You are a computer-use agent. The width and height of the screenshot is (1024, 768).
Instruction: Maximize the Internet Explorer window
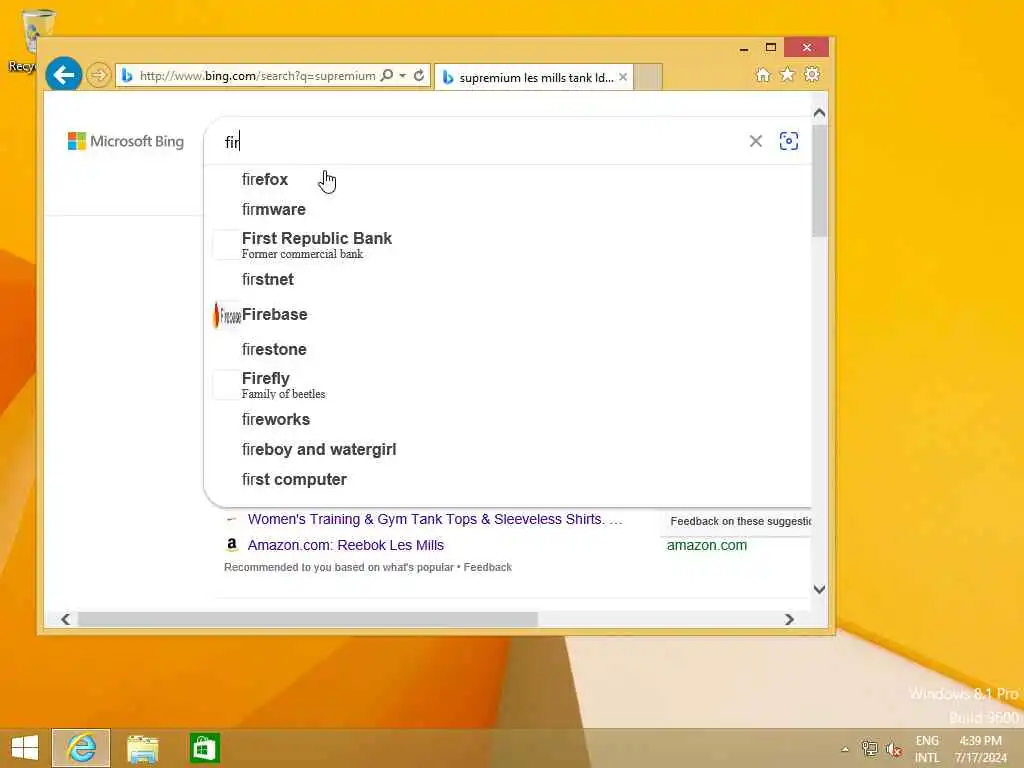pyautogui.click(x=771, y=47)
